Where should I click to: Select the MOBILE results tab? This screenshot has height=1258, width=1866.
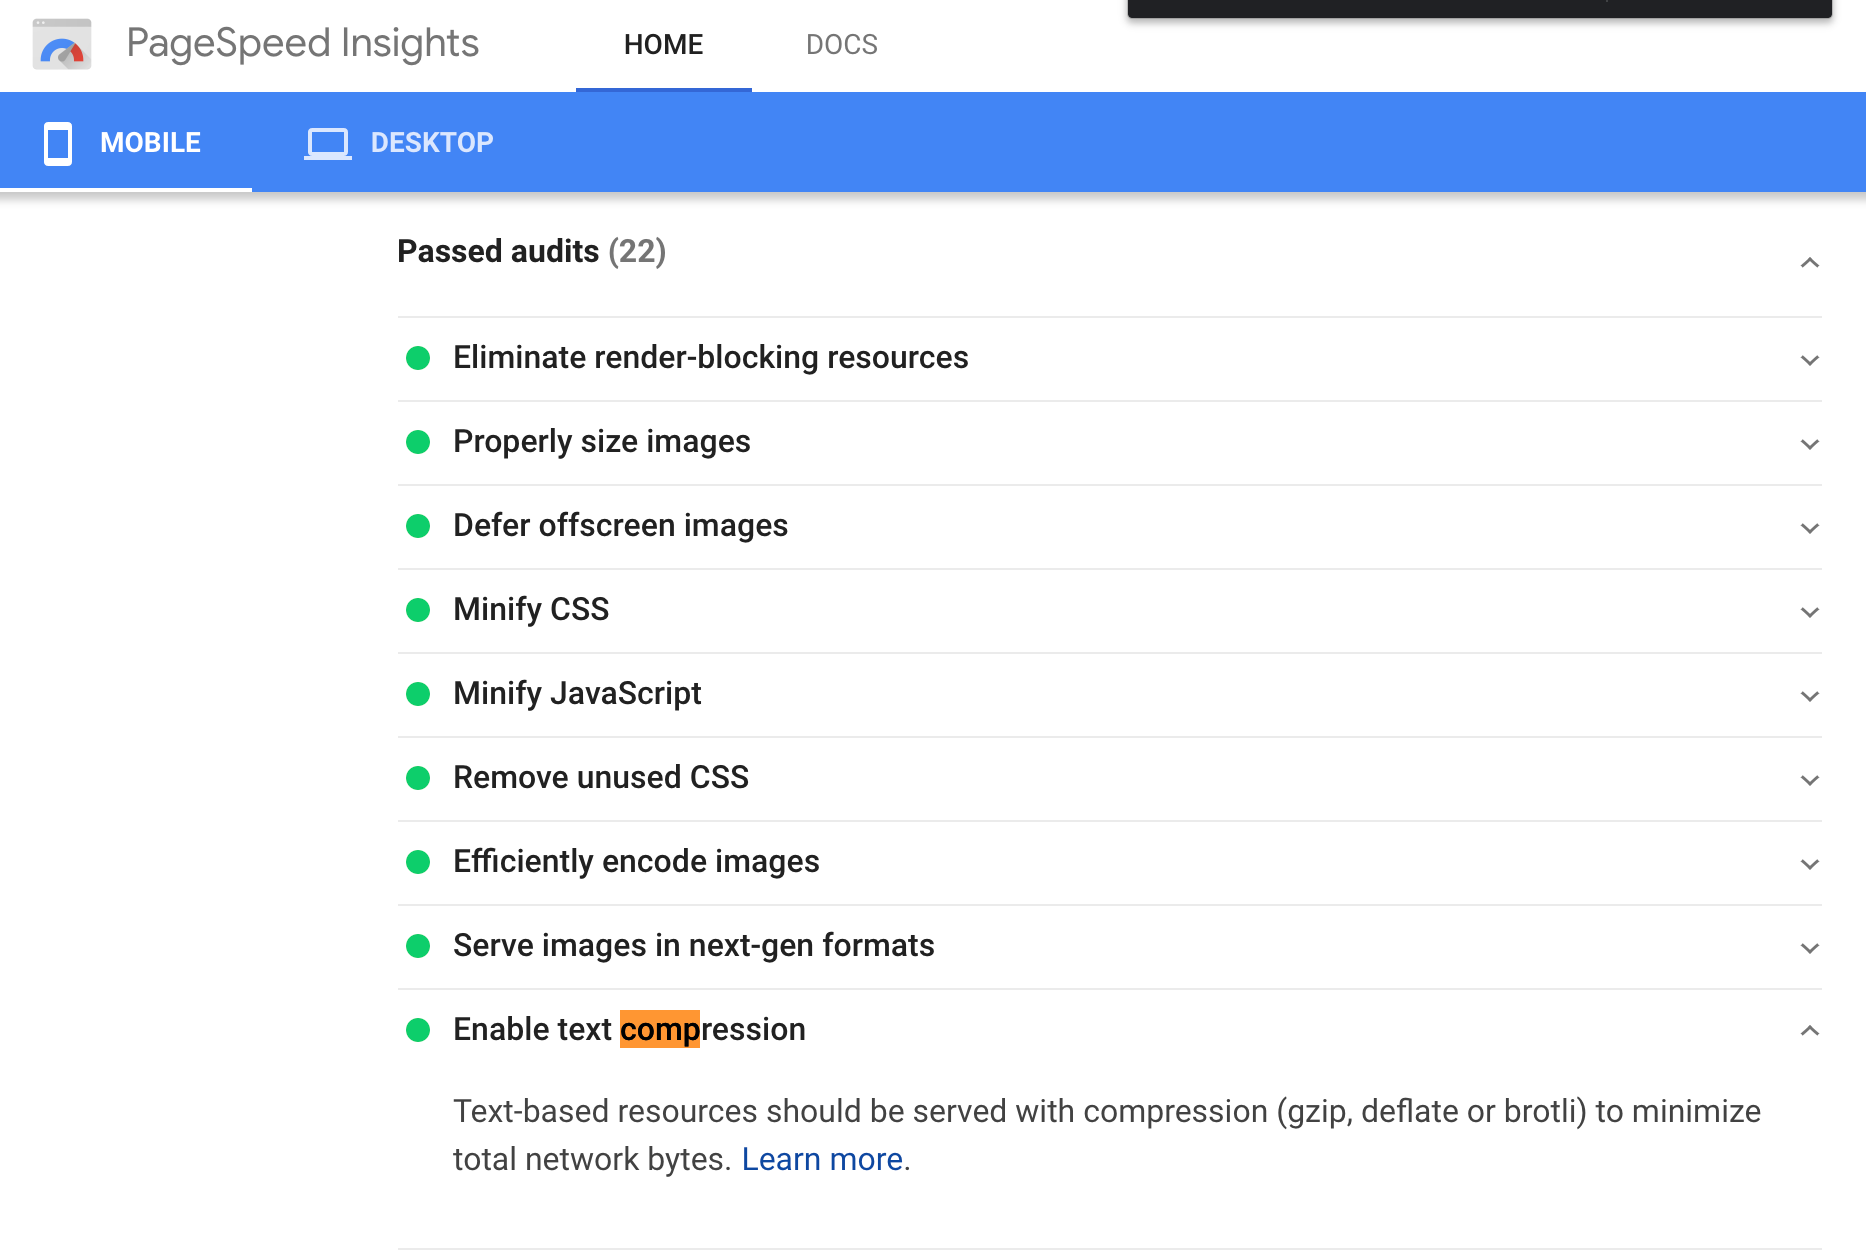pos(150,143)
